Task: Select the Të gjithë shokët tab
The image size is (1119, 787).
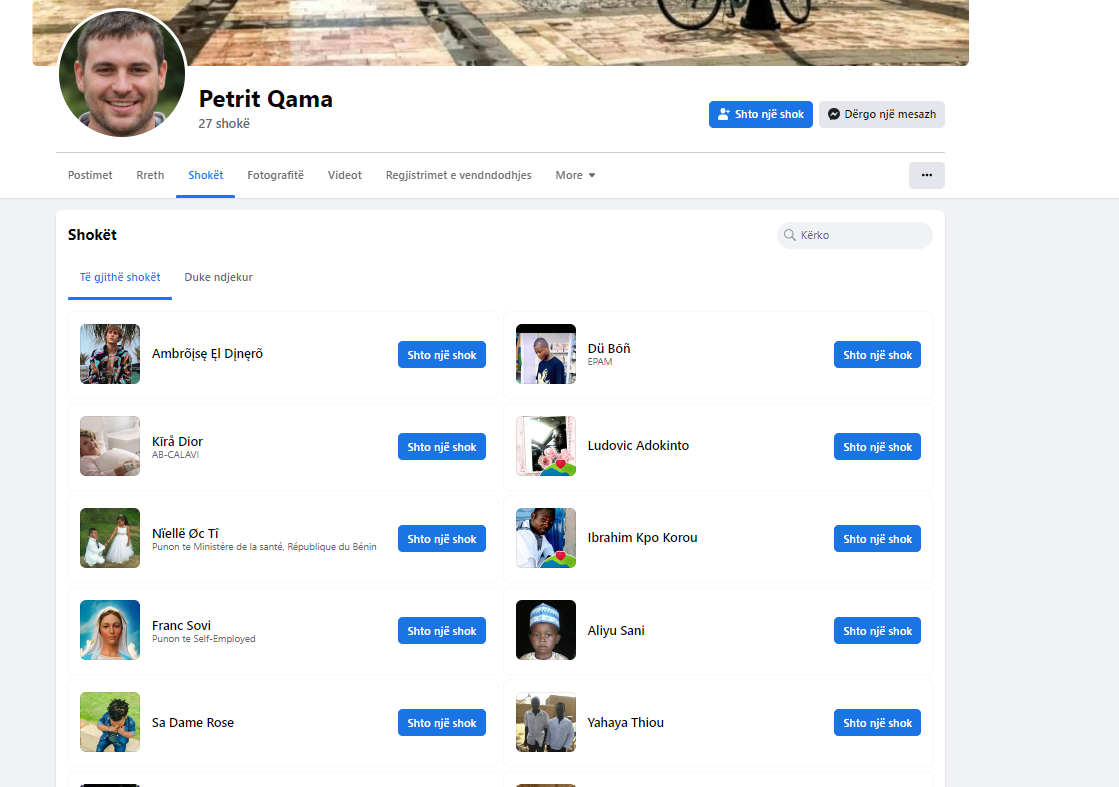Action: click(120, 277)
